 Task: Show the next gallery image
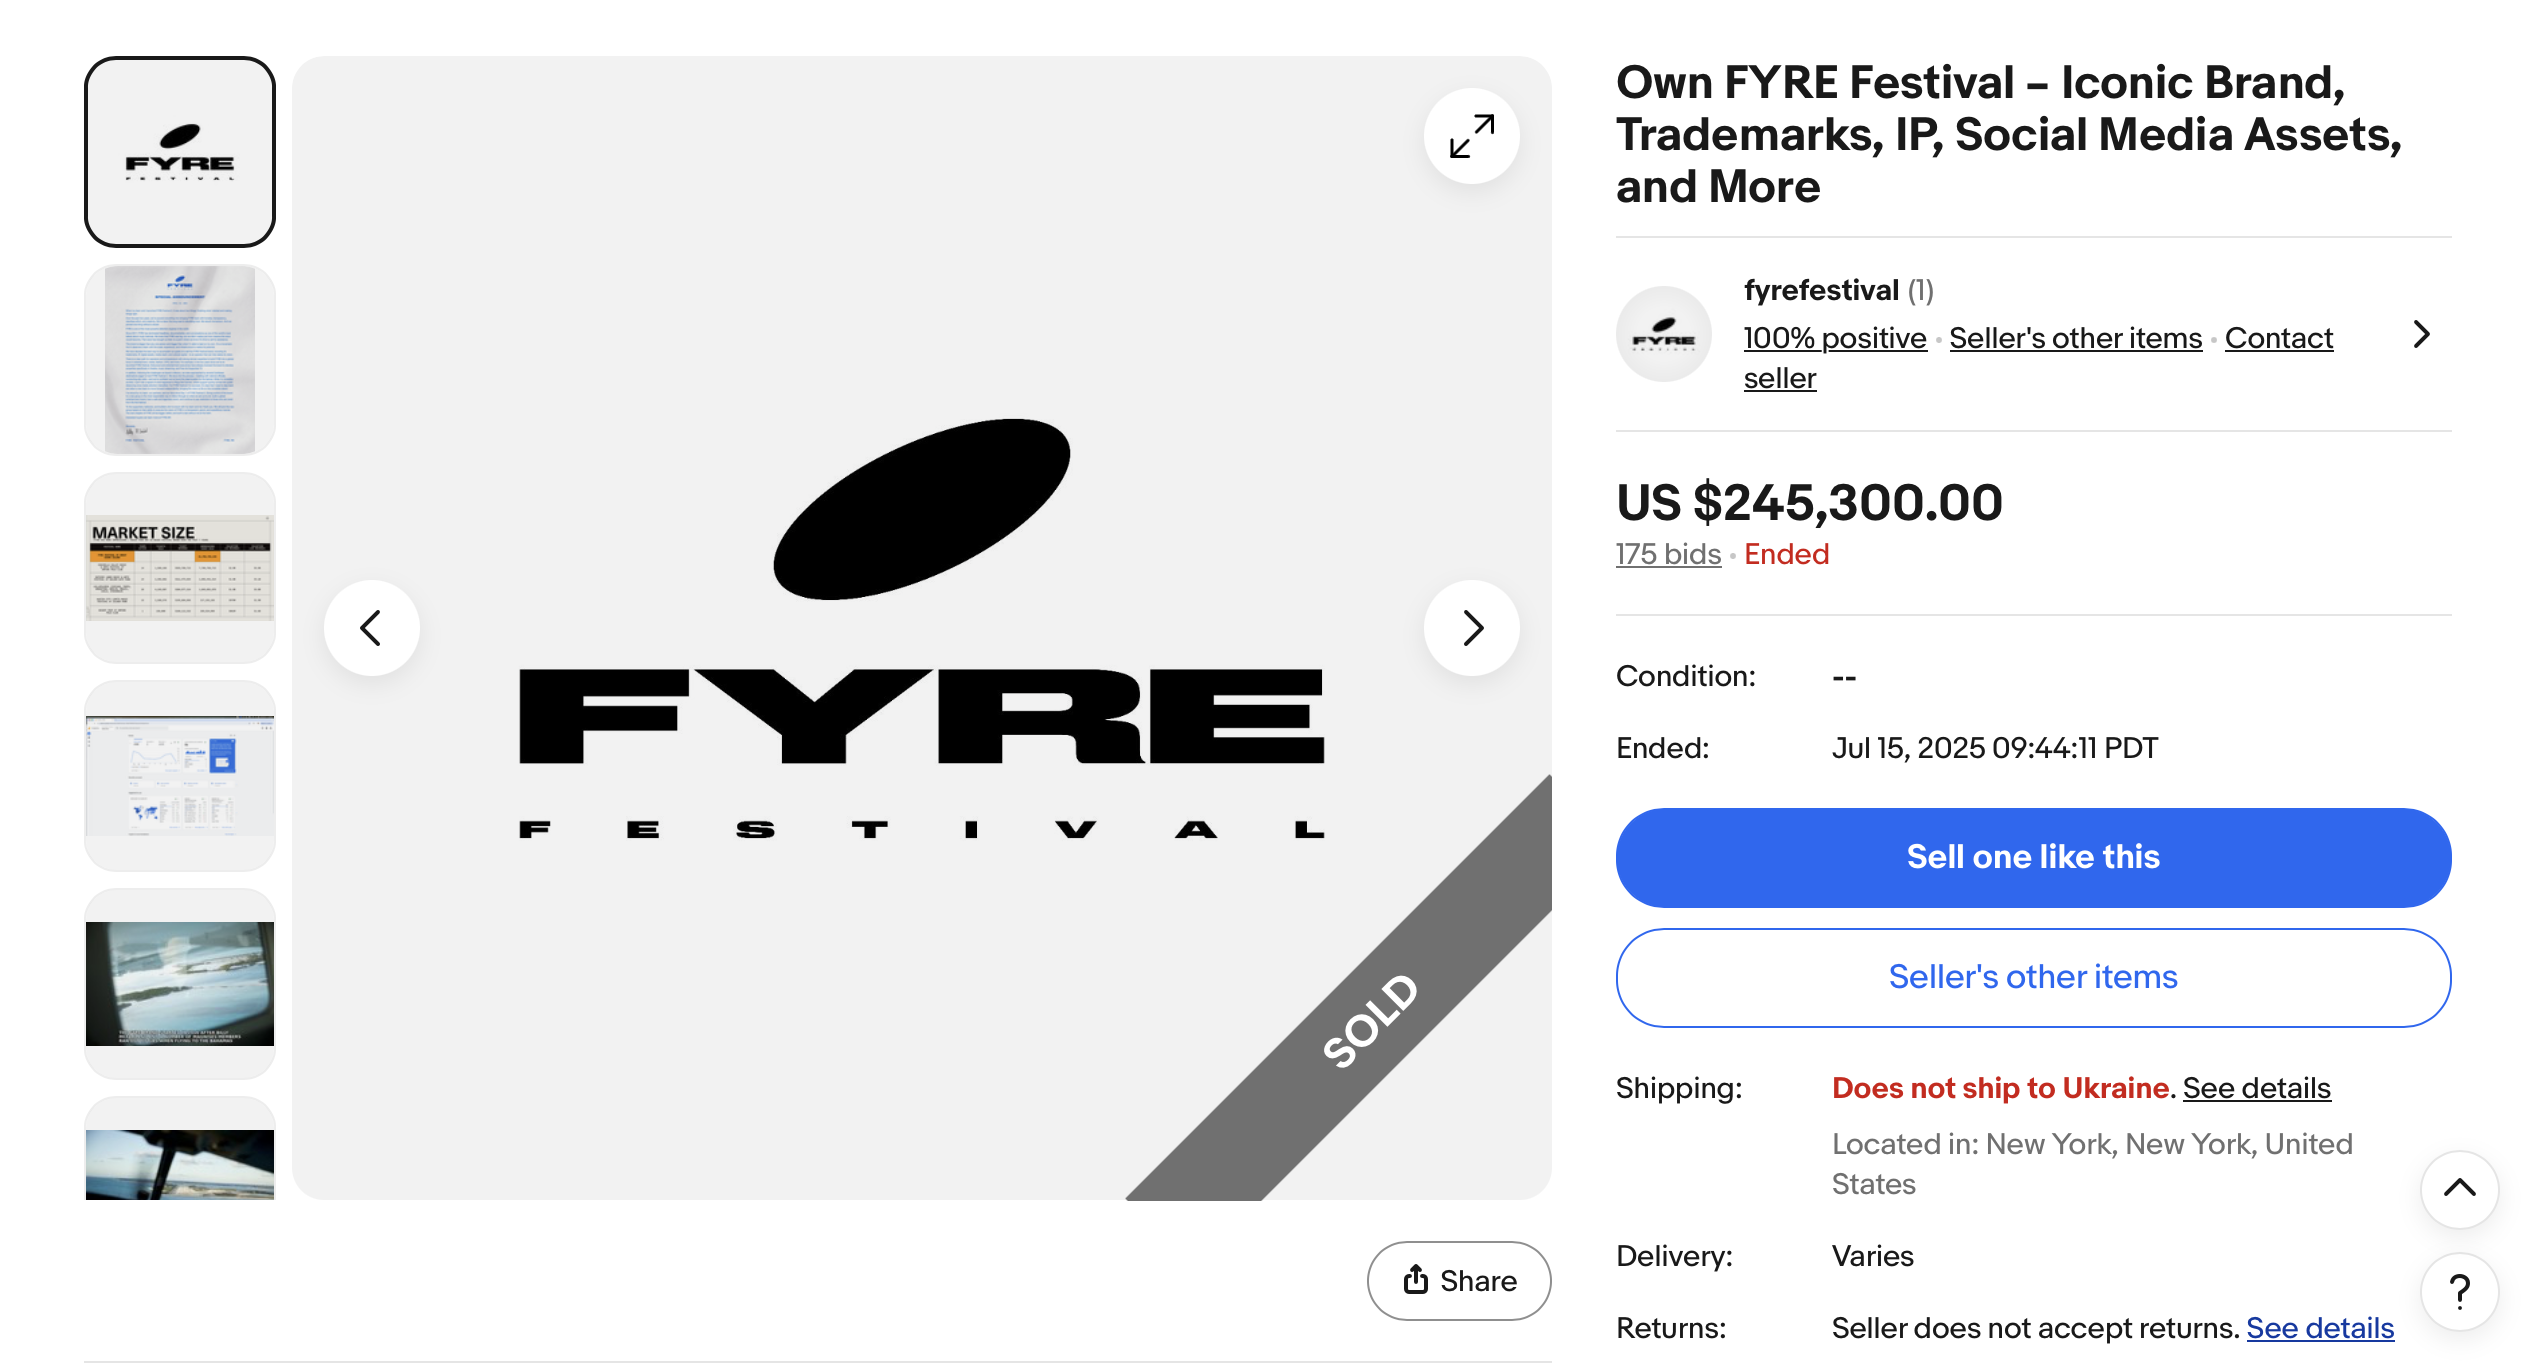(1471, 628)
